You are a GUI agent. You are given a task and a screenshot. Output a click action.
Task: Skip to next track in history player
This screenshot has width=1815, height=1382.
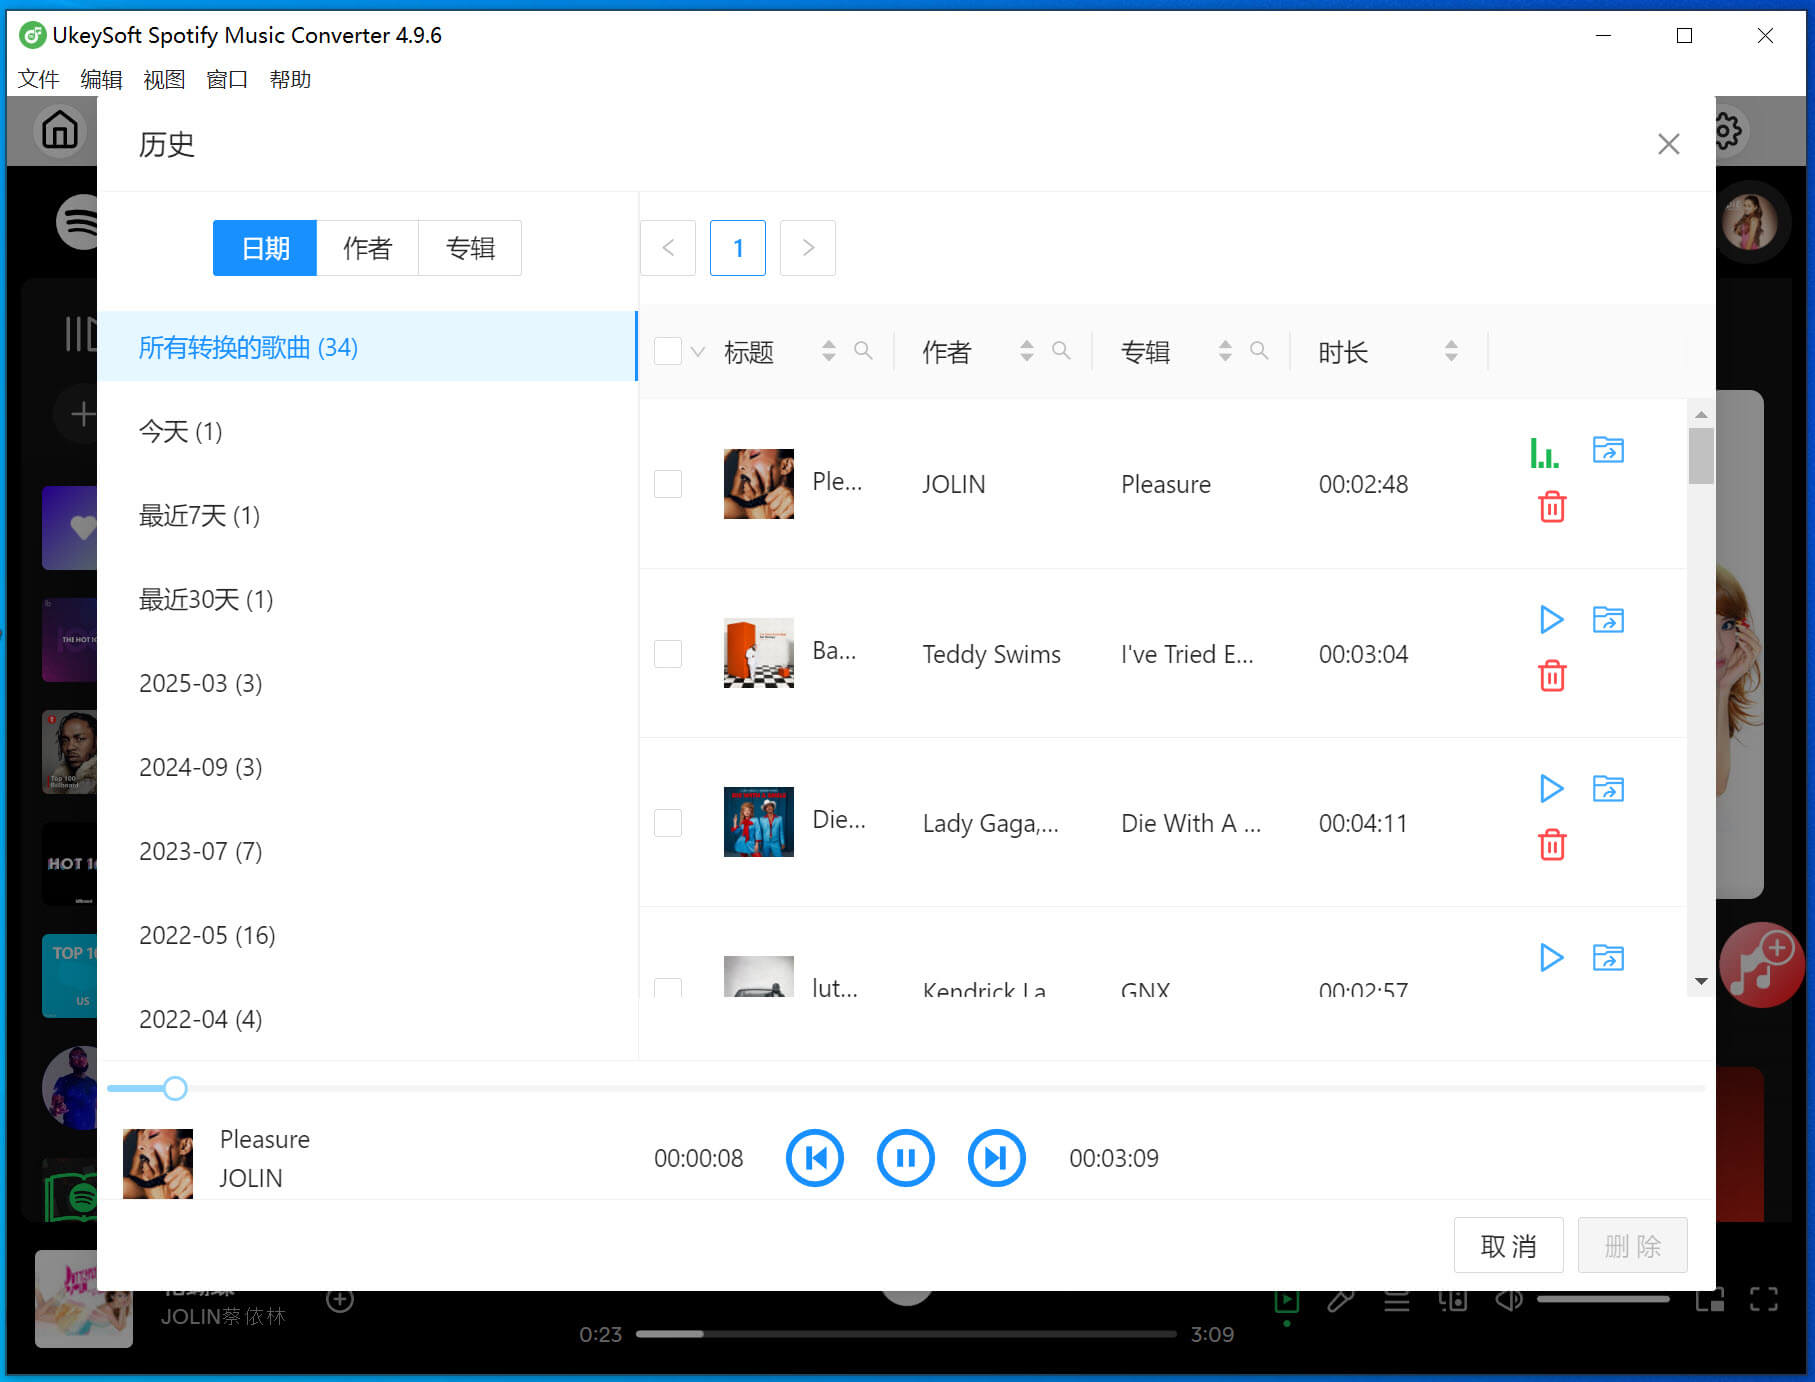click(x=997, y=1158)
